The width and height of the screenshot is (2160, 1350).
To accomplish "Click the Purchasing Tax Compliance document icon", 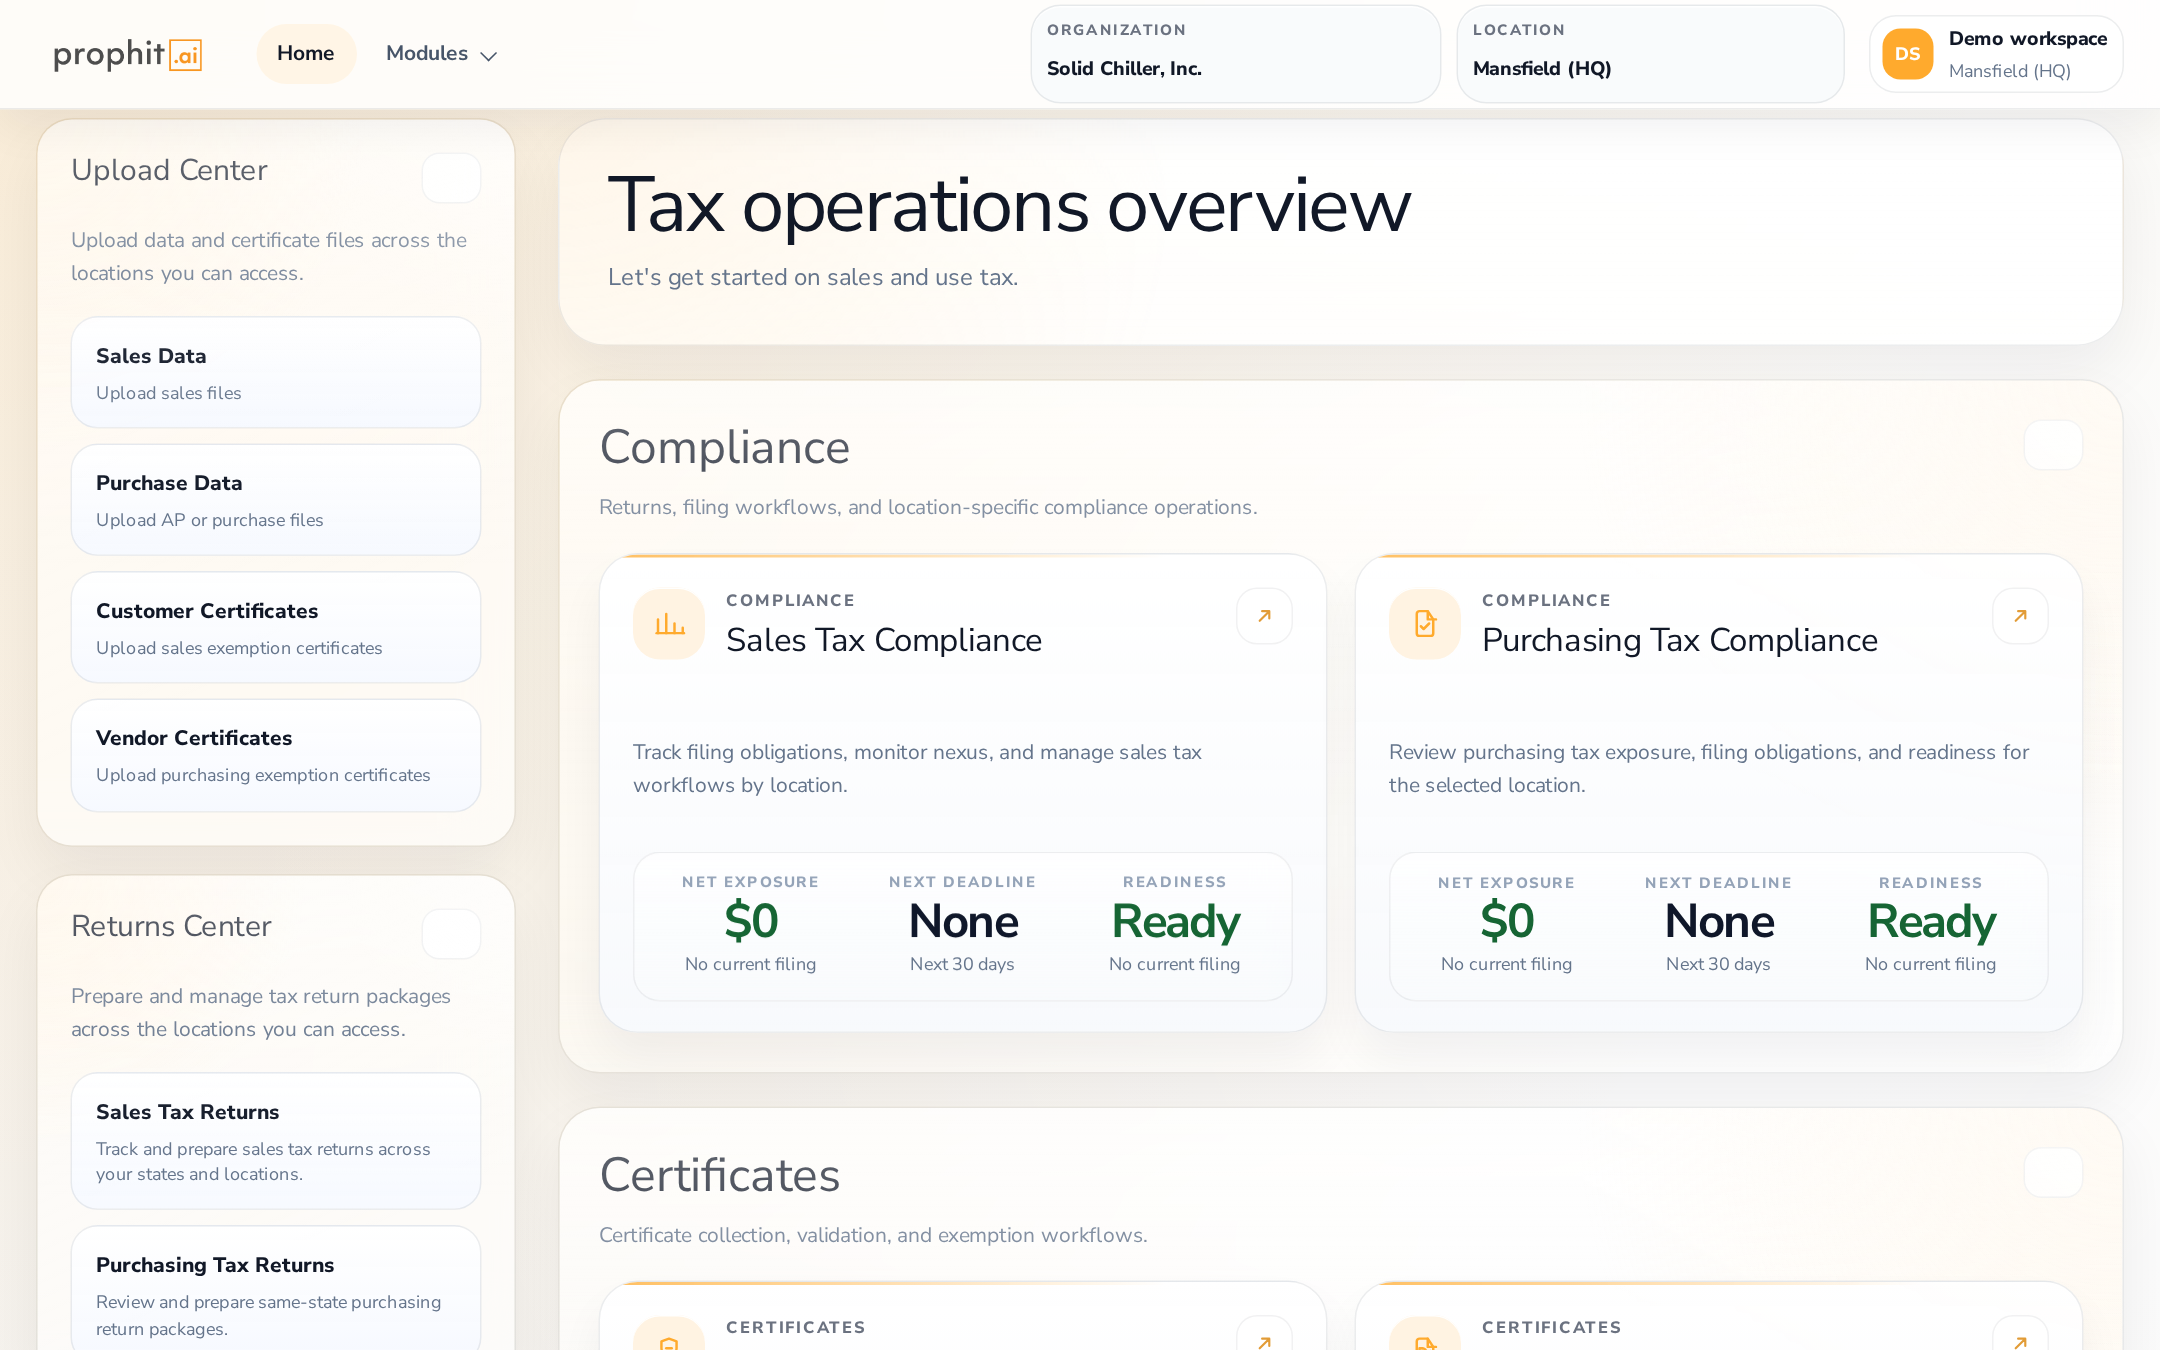I will coord(1425,624).
